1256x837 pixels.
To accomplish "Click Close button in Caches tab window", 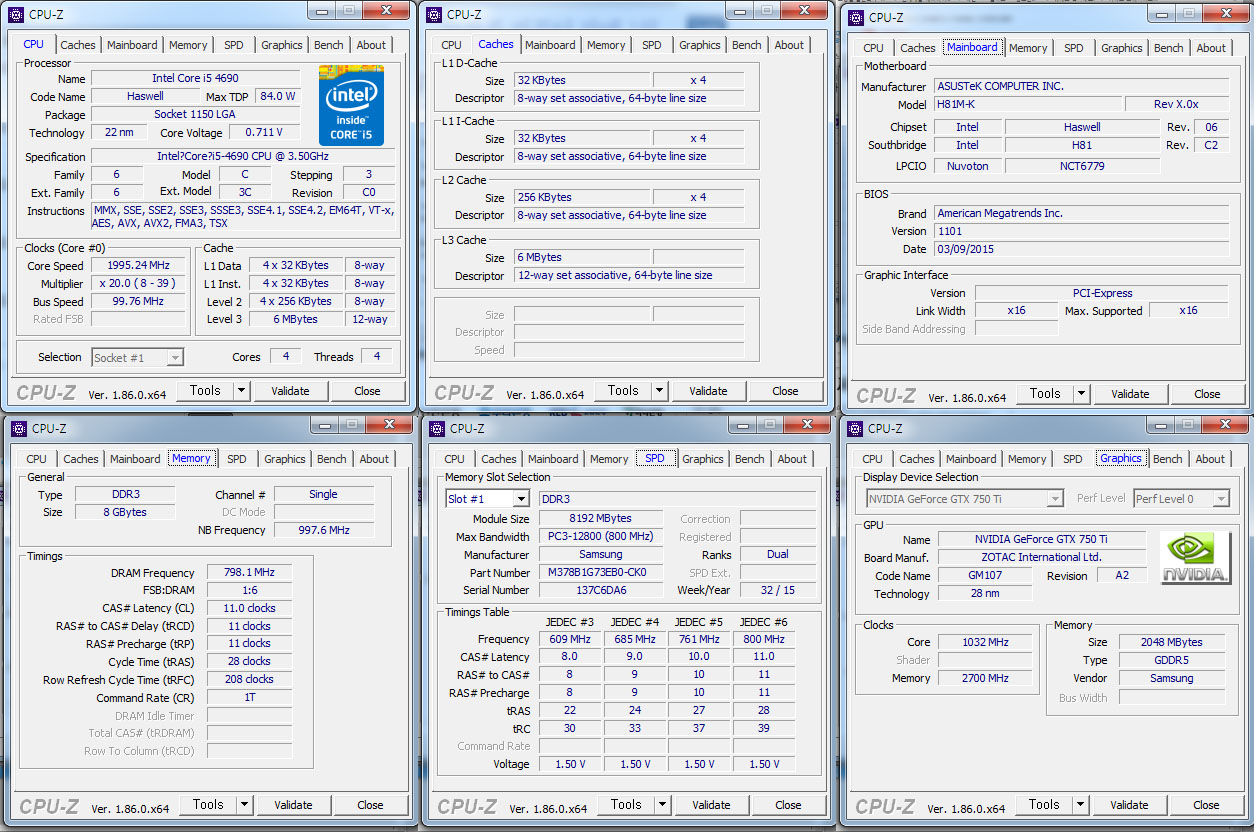I will 785,391.
